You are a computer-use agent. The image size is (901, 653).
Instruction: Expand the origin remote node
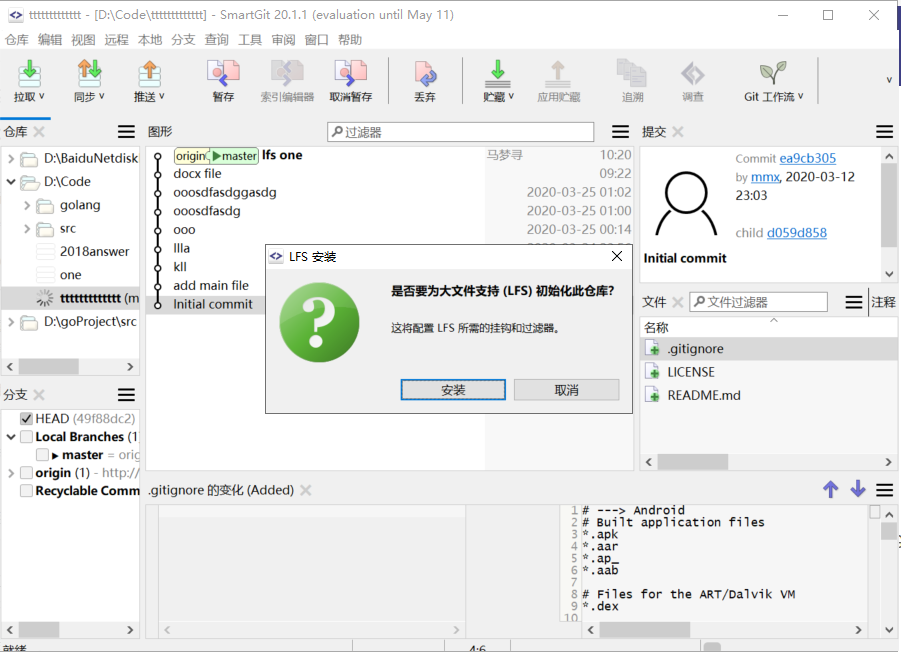[11, 473]
